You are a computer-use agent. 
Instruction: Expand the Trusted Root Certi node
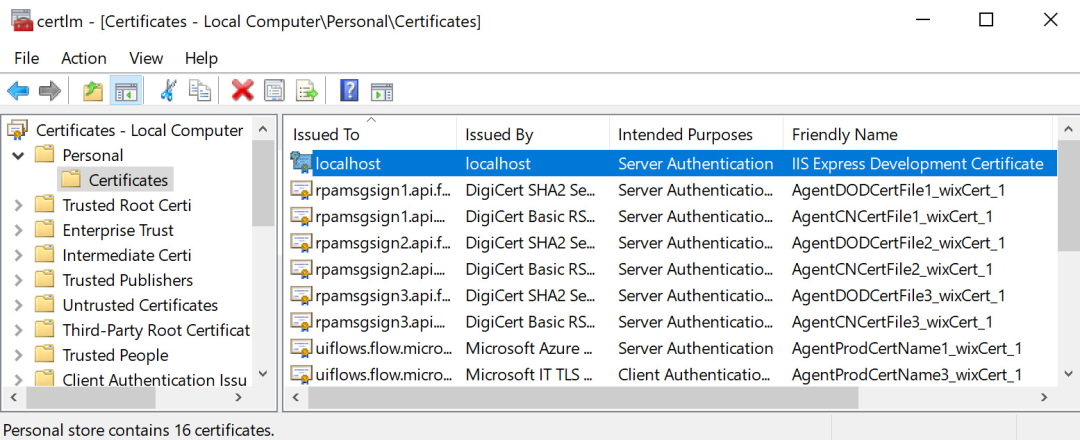point(18,205)
